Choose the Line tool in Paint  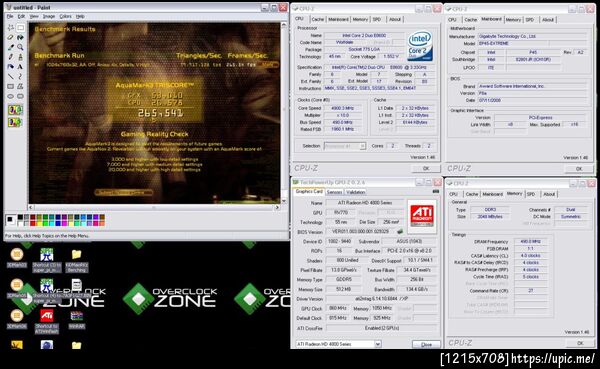click(11, 77)
